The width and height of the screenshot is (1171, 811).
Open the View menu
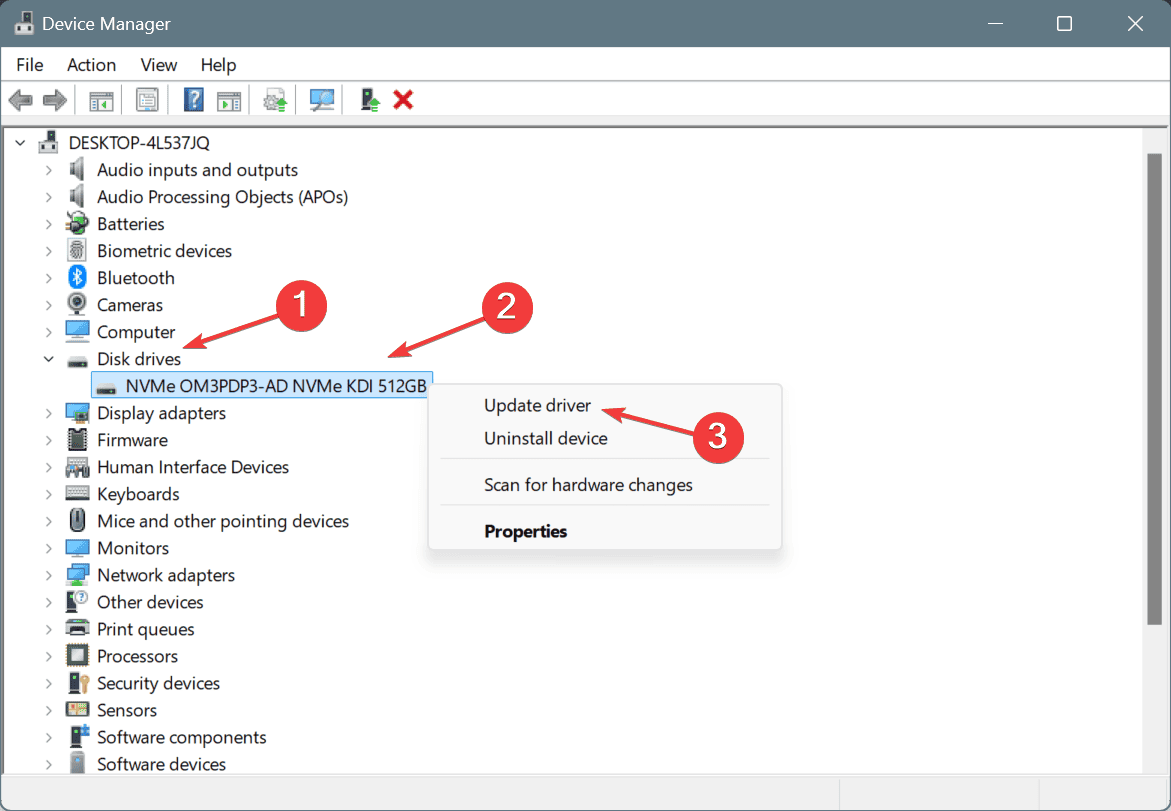pos(158,64)
